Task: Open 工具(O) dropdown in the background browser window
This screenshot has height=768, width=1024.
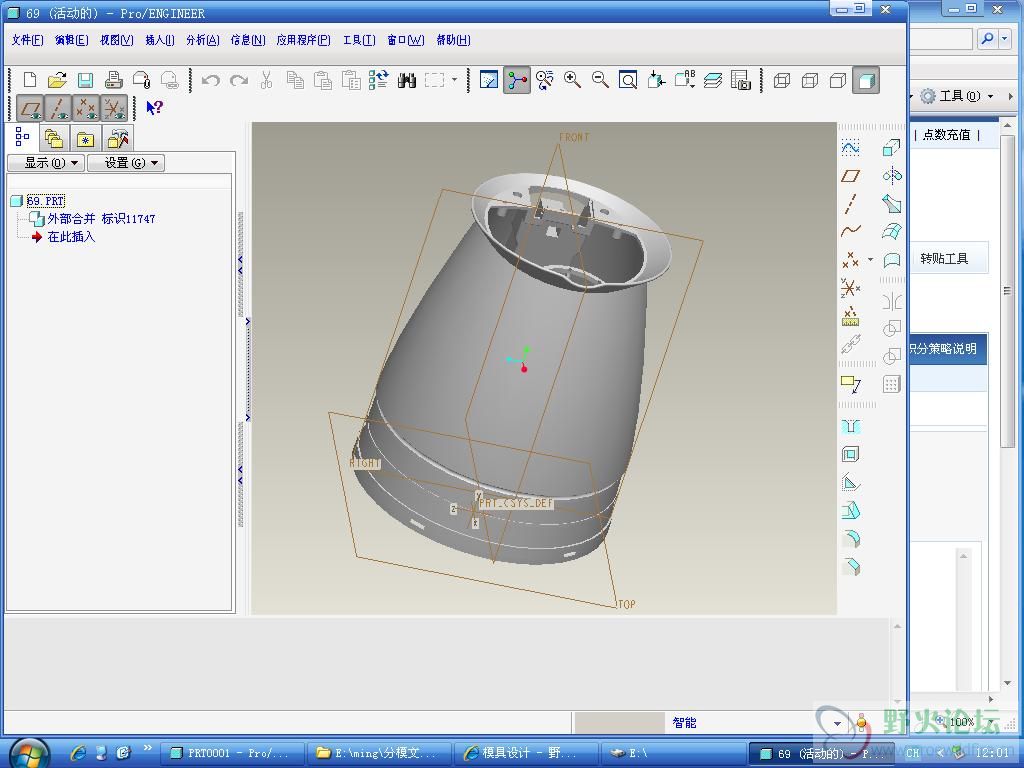Action: click(956, 96)
